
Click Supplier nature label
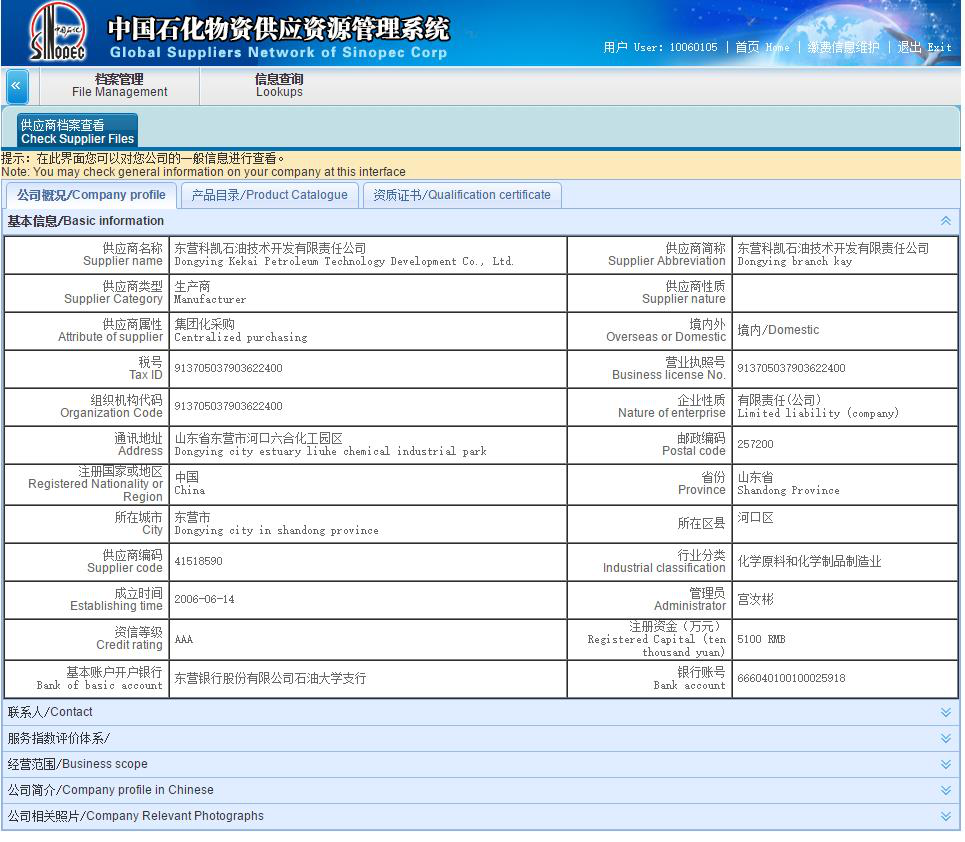coord(683,293)
